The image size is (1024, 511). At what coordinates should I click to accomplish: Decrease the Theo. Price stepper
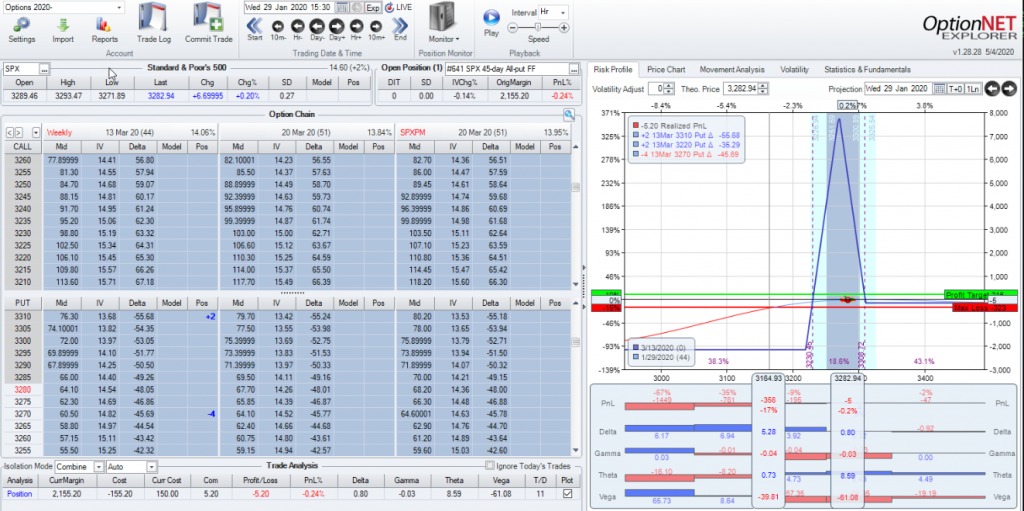tap(765, 91)
